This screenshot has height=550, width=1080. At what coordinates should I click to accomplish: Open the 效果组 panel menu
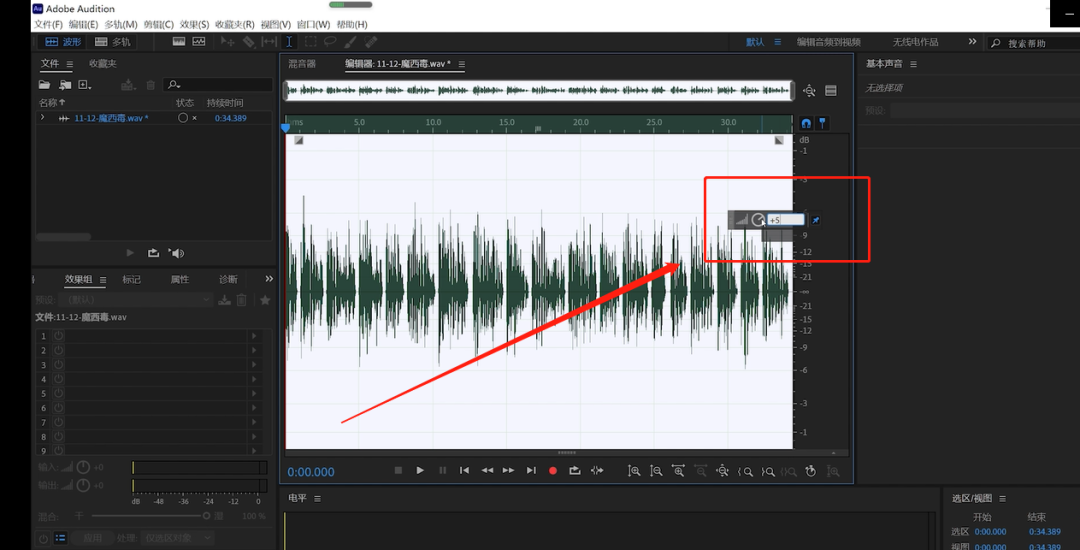point(103,279)
